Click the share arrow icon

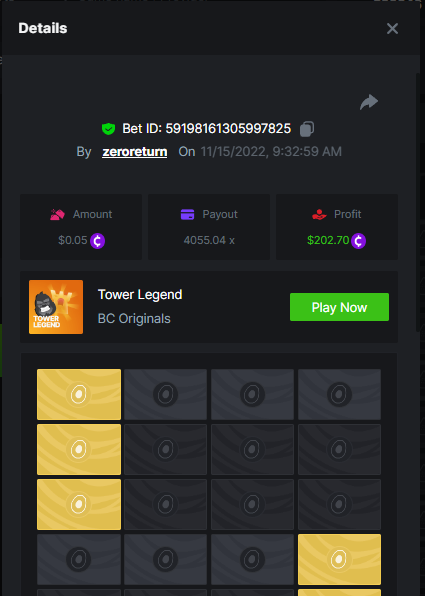coord(369,102)
